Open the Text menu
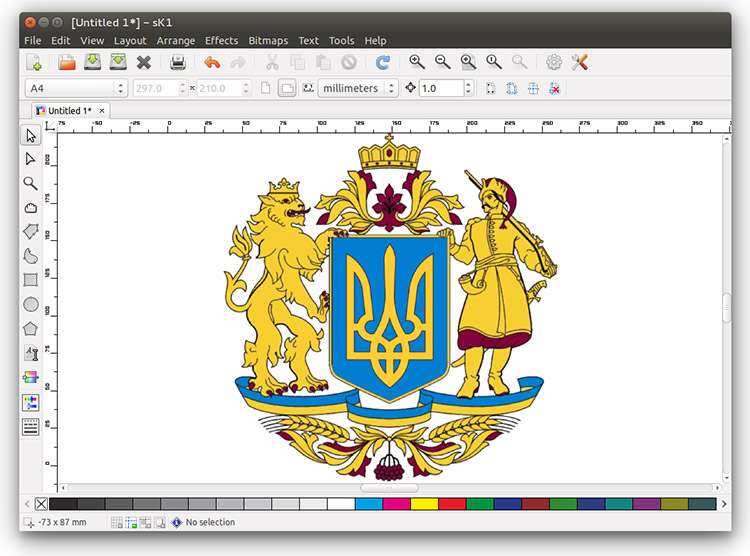This screenshot has height=556, width=750. point(309,41)
